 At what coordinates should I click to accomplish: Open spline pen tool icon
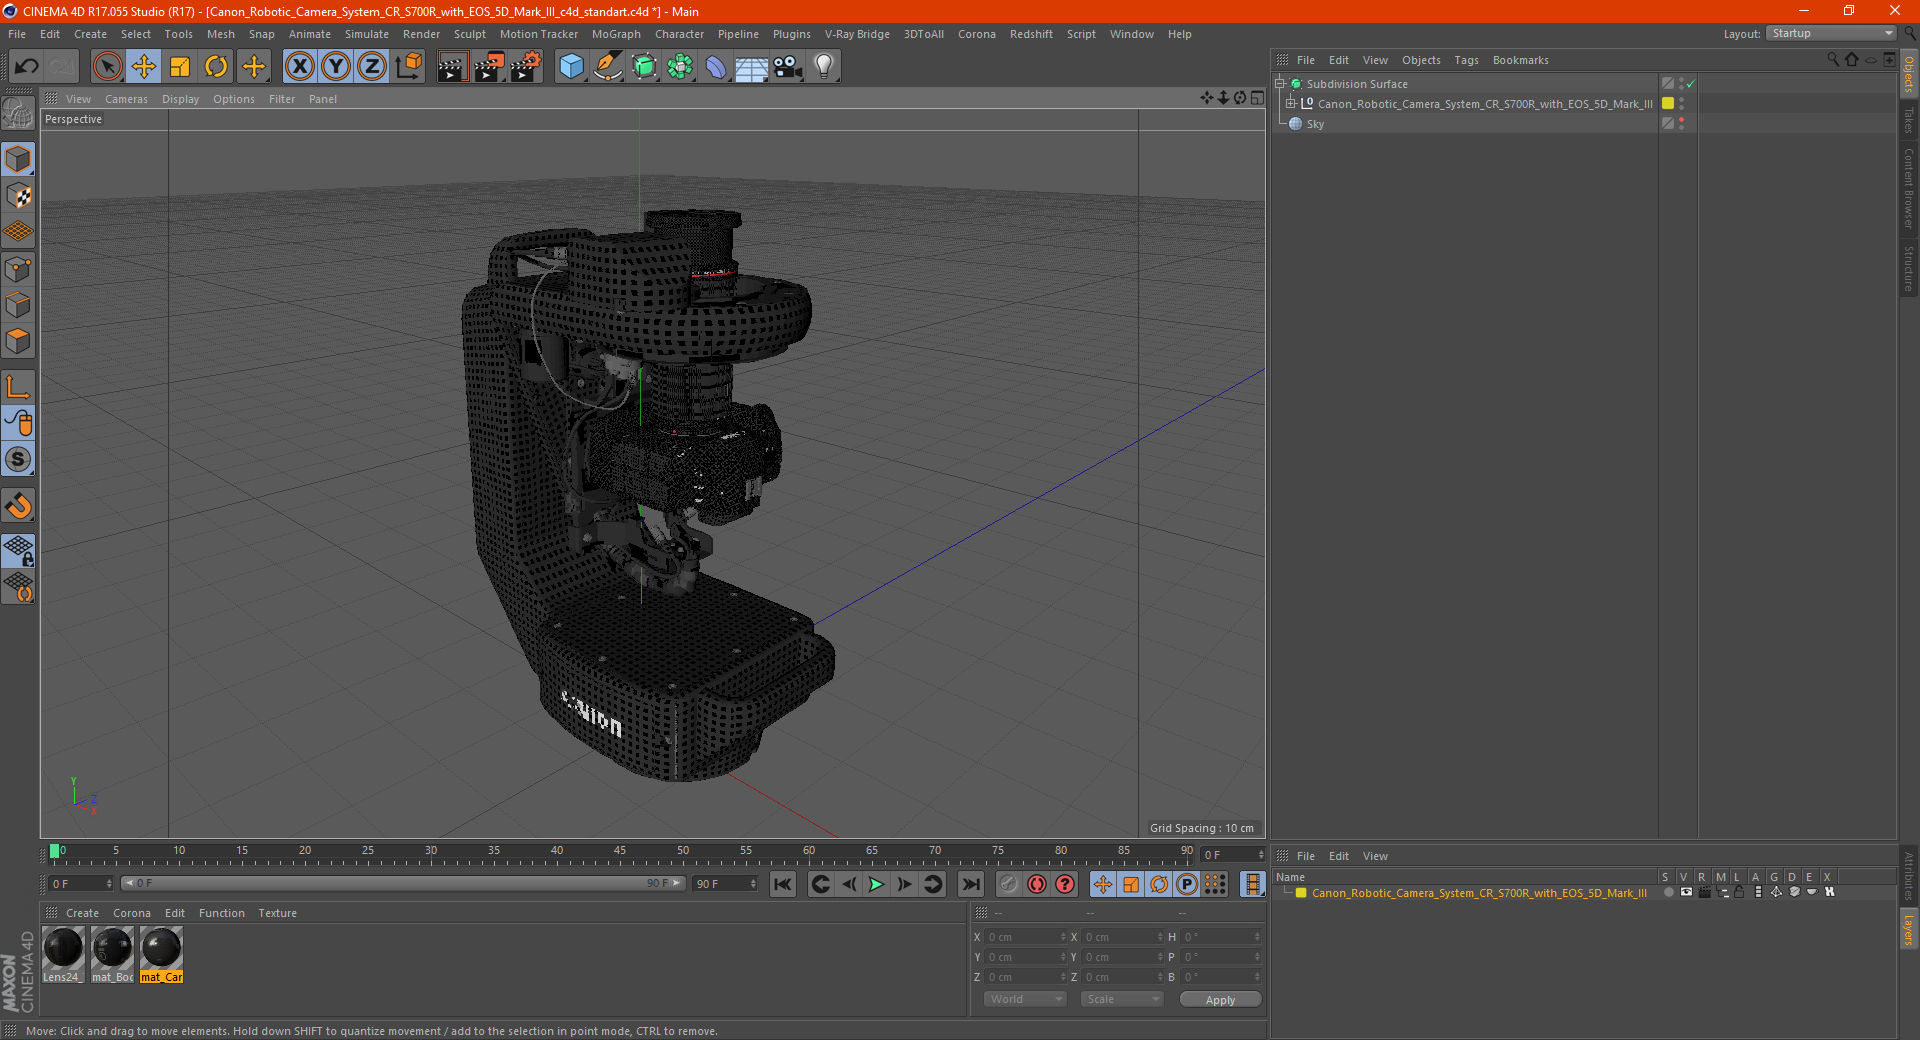point(608,67)
